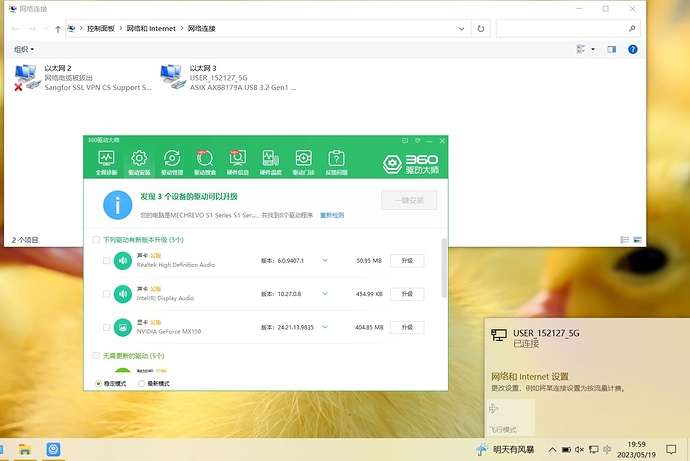This screenshot has height=461, width=690.
Task: Click 升级 for Intel(R) Display Audio
Action: pyautogui.click(x=407, y=294)
